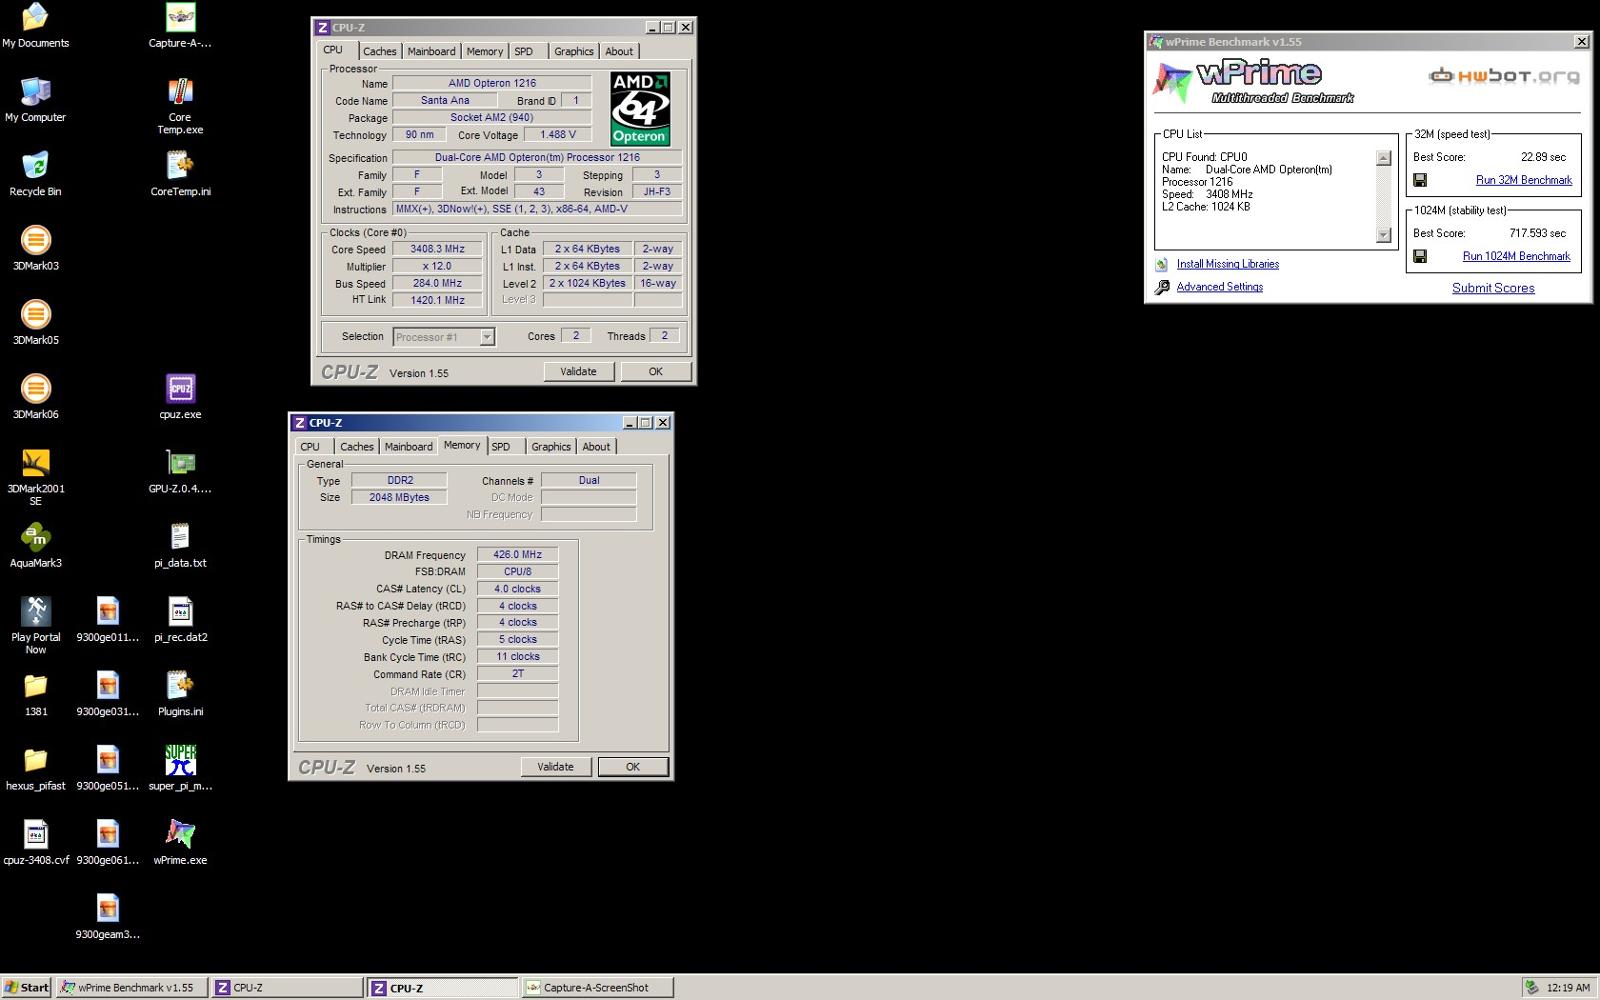Viewport: 1600px width, 1000px height.
Task: Switch to wPrime Benchmark taskbar button
Action: pyautogui.click(x=131, y=987)
